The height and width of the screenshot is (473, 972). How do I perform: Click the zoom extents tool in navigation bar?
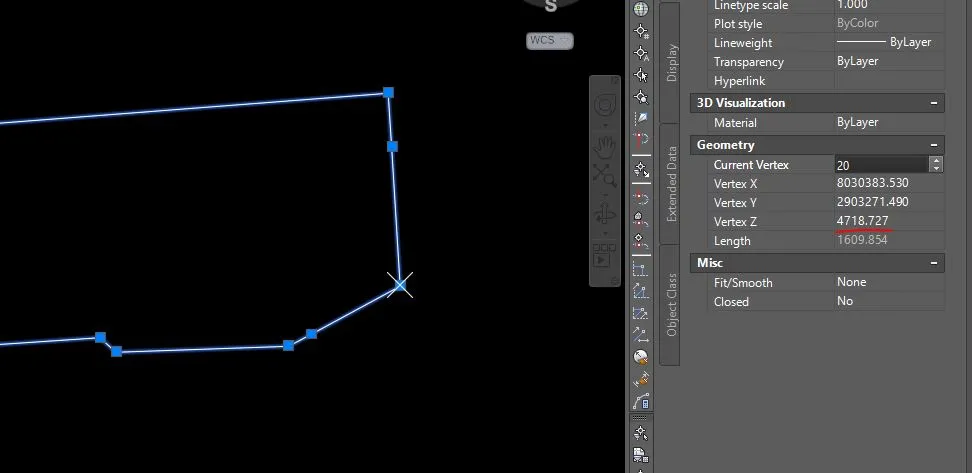[604, 175]
